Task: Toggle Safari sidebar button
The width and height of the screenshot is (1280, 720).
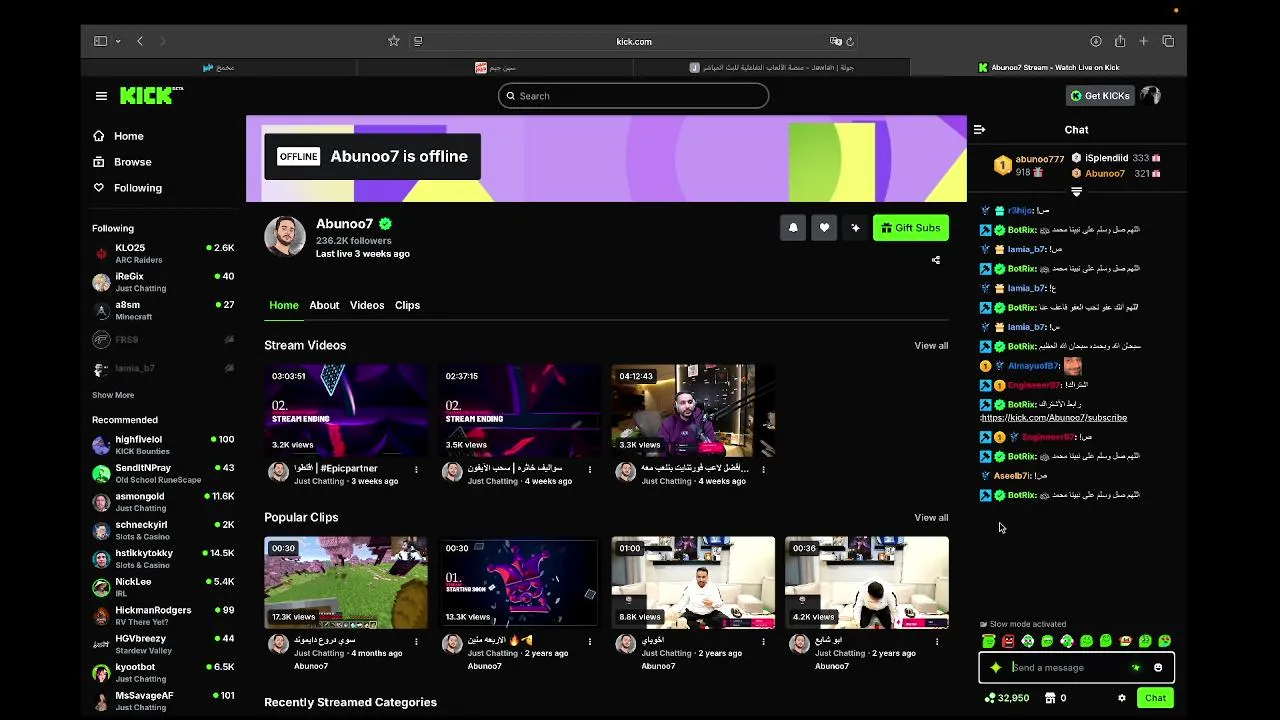Action: pos(100,41)
